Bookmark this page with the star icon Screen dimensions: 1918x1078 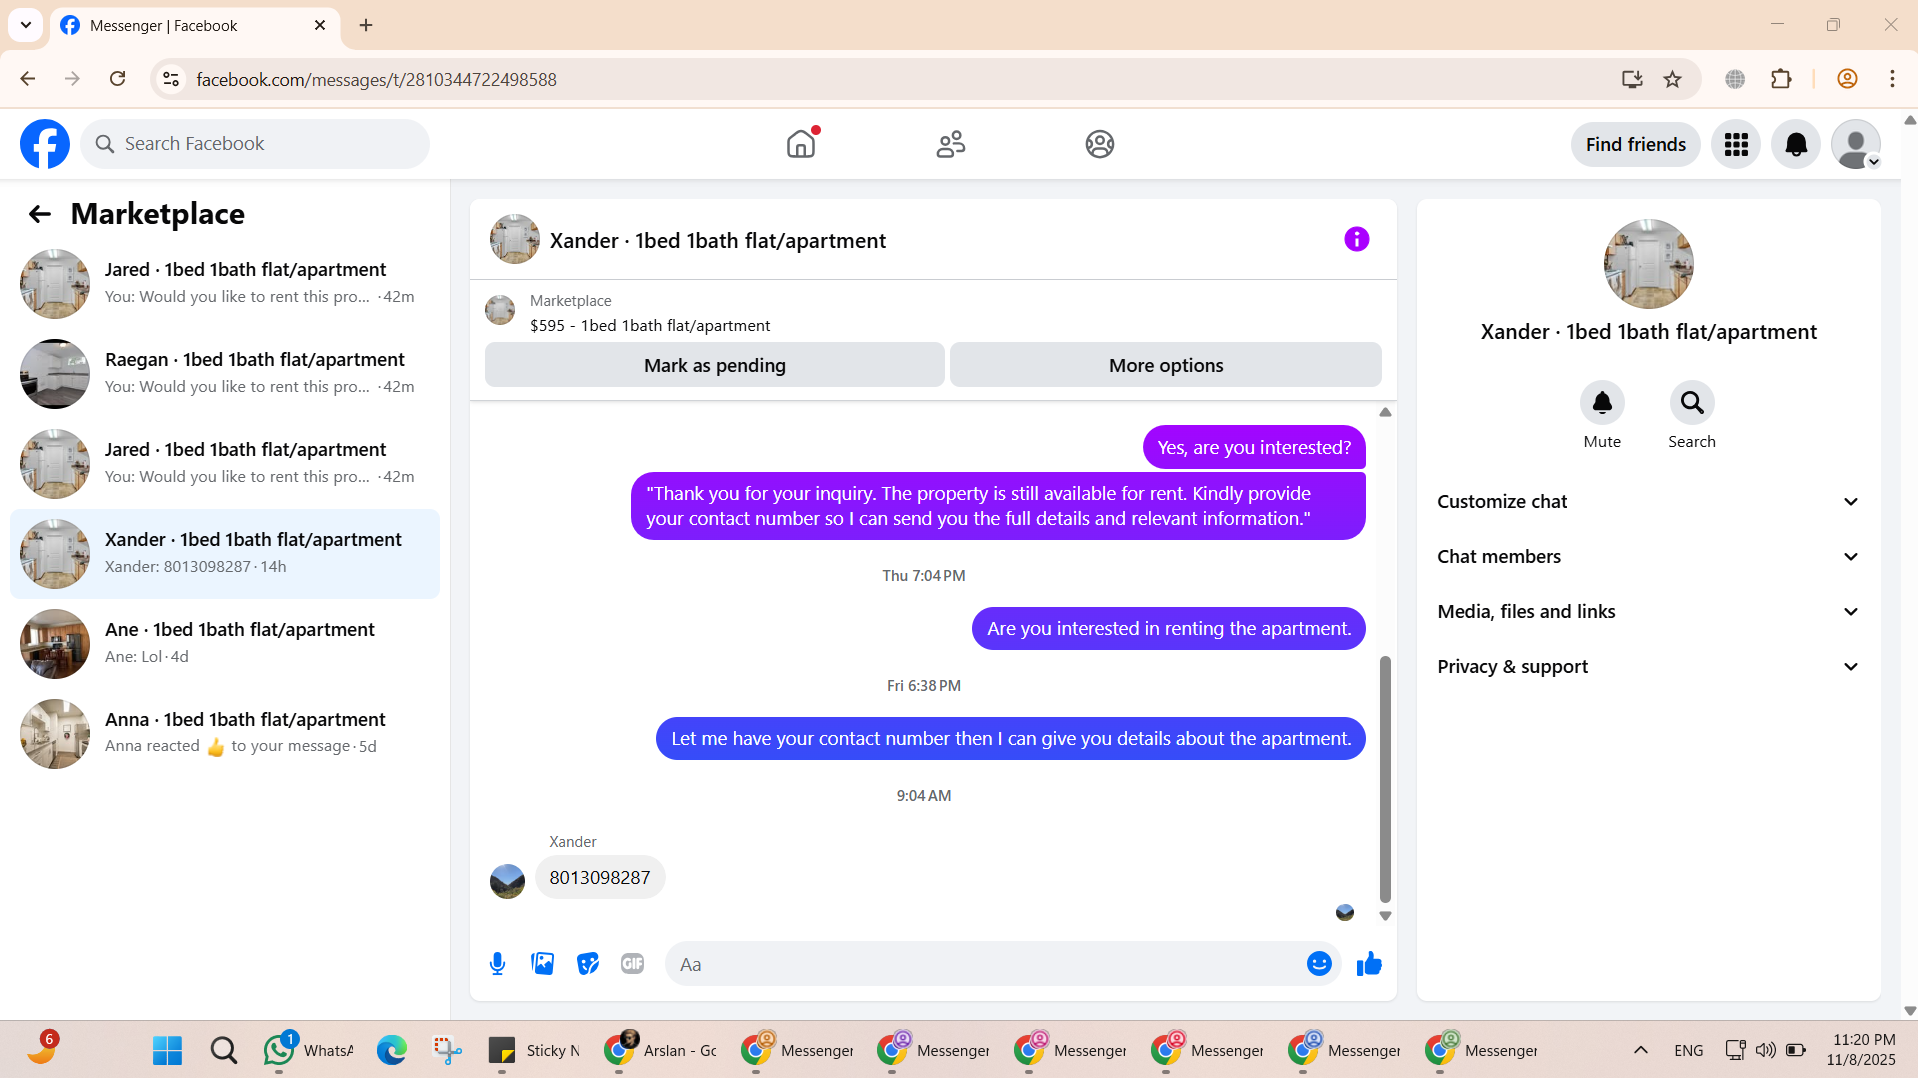[x=1673, y=79]
